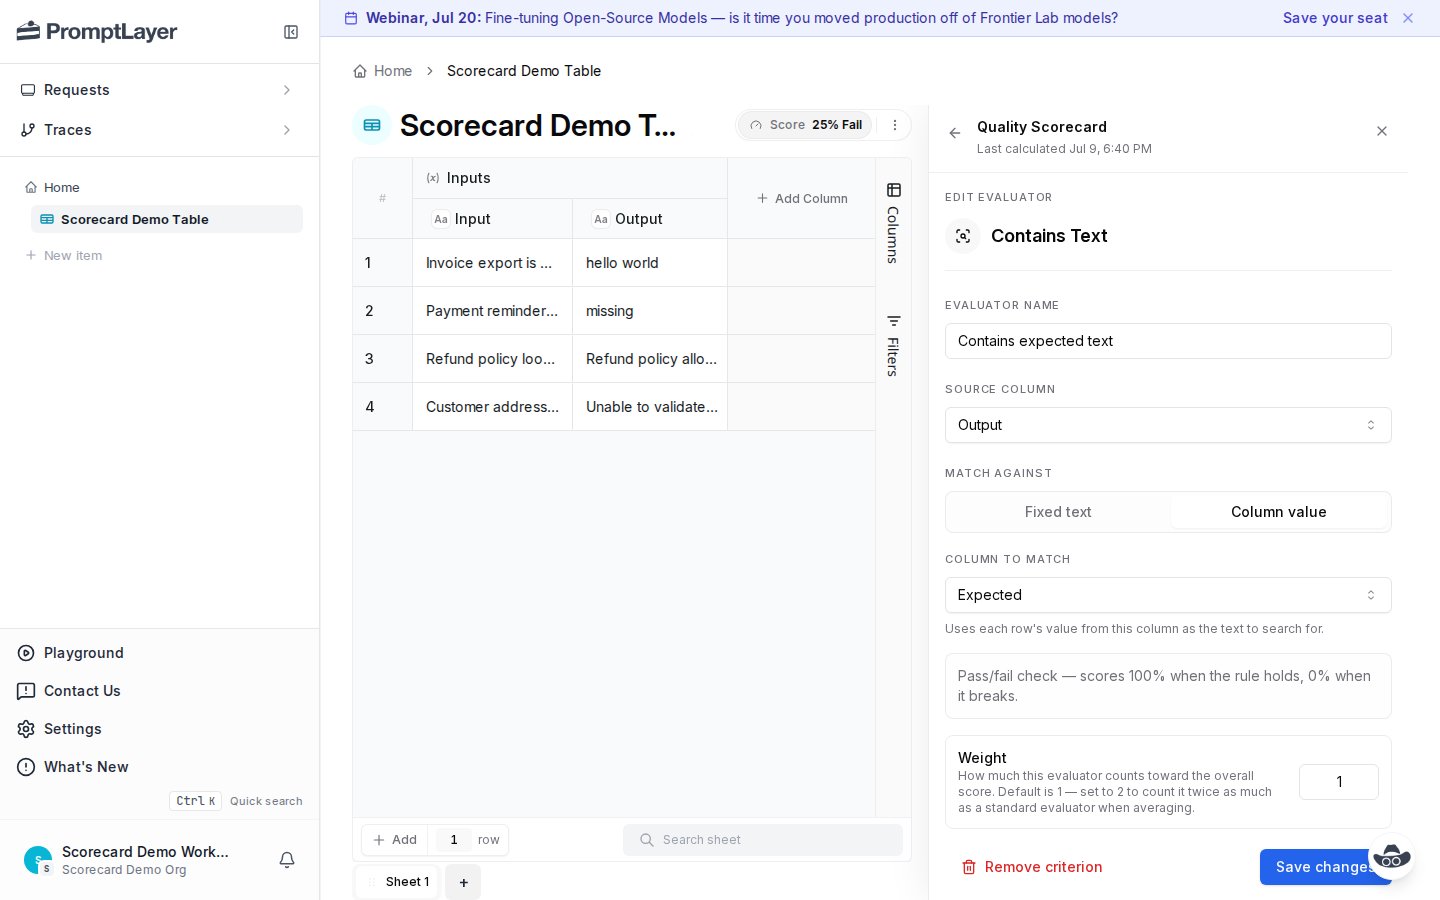1440x900 pixels.
Task: Click the Evaluator Name field
Action: pyautogui.click(x=1168, y=341)
